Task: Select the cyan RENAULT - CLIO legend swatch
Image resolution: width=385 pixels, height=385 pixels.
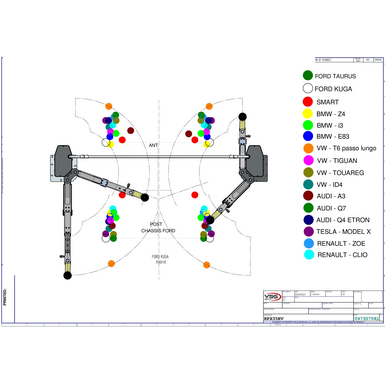Action: pos(309,255)
